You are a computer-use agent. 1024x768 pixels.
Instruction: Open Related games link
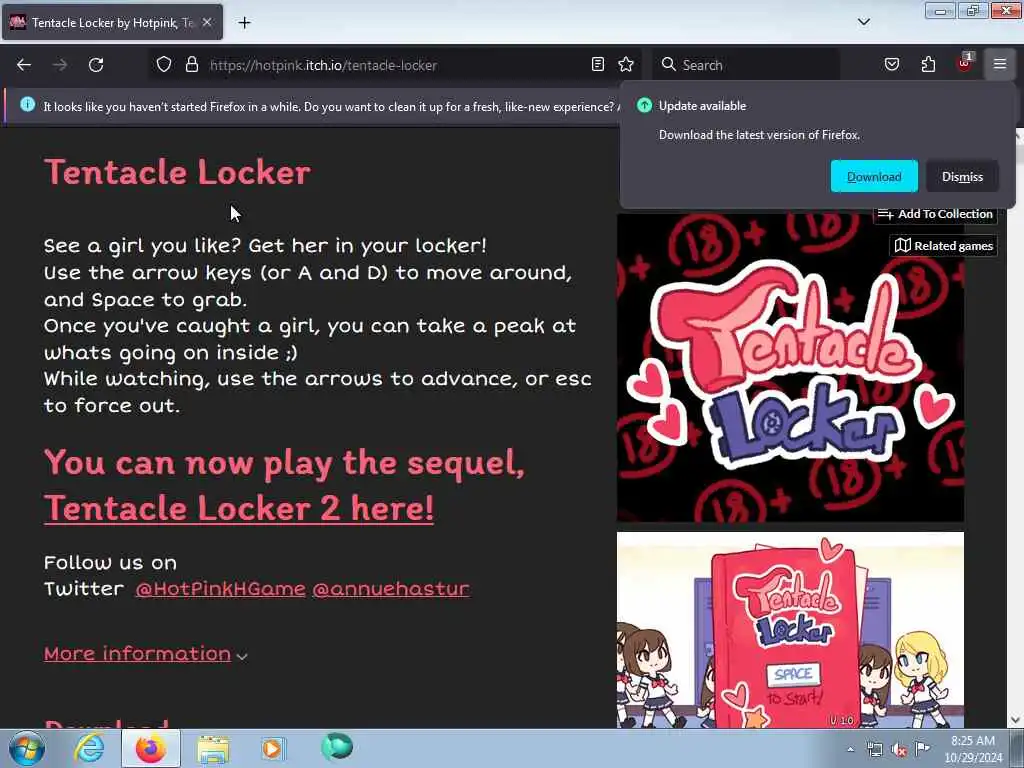[x=944, y=246]
